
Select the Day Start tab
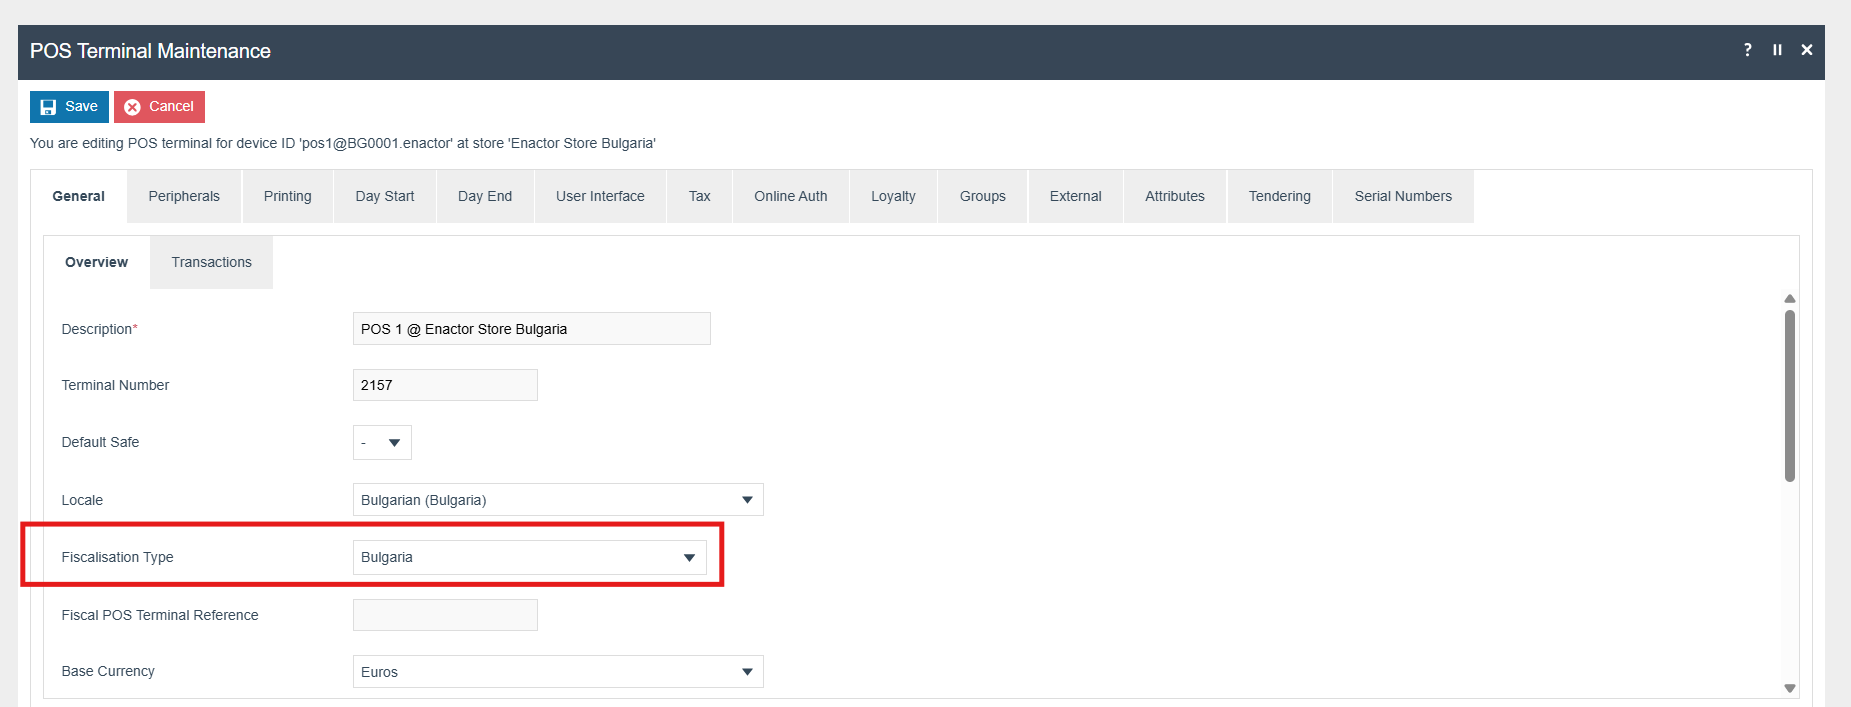click(x=384, y=197)
